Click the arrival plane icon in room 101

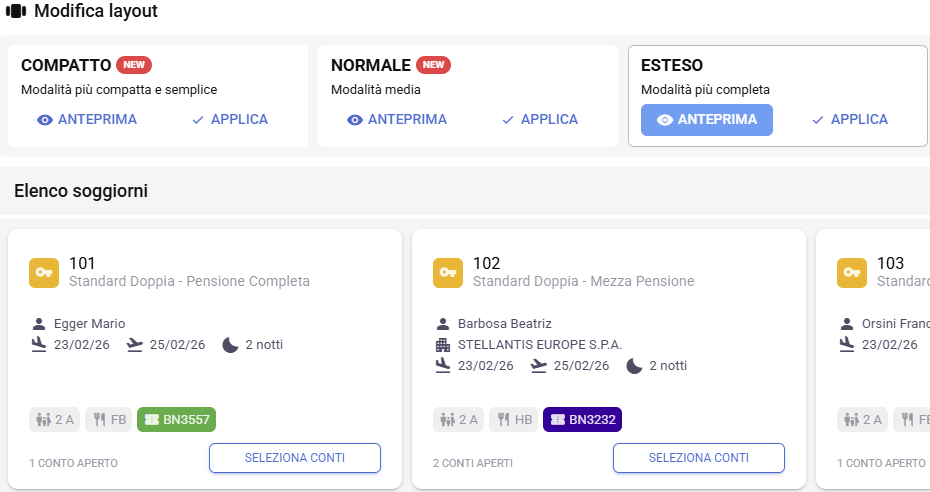[x=39, y=345]
